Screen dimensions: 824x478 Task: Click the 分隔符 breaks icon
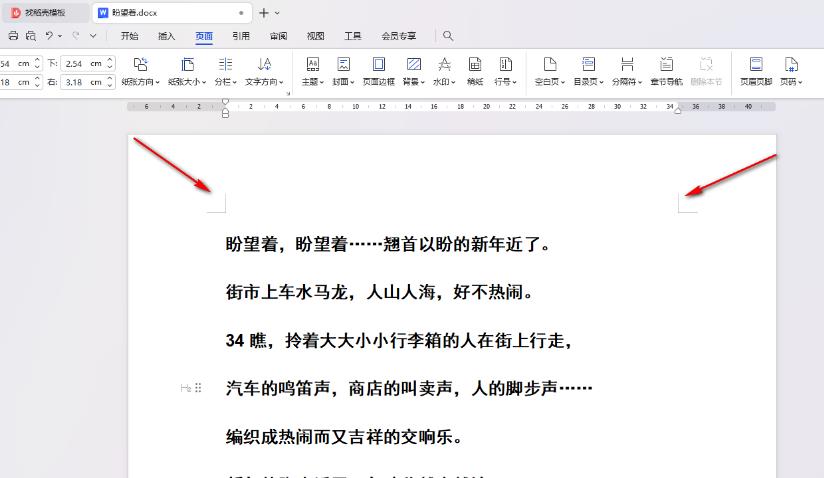pyautogui.click(x=627, y=65)
